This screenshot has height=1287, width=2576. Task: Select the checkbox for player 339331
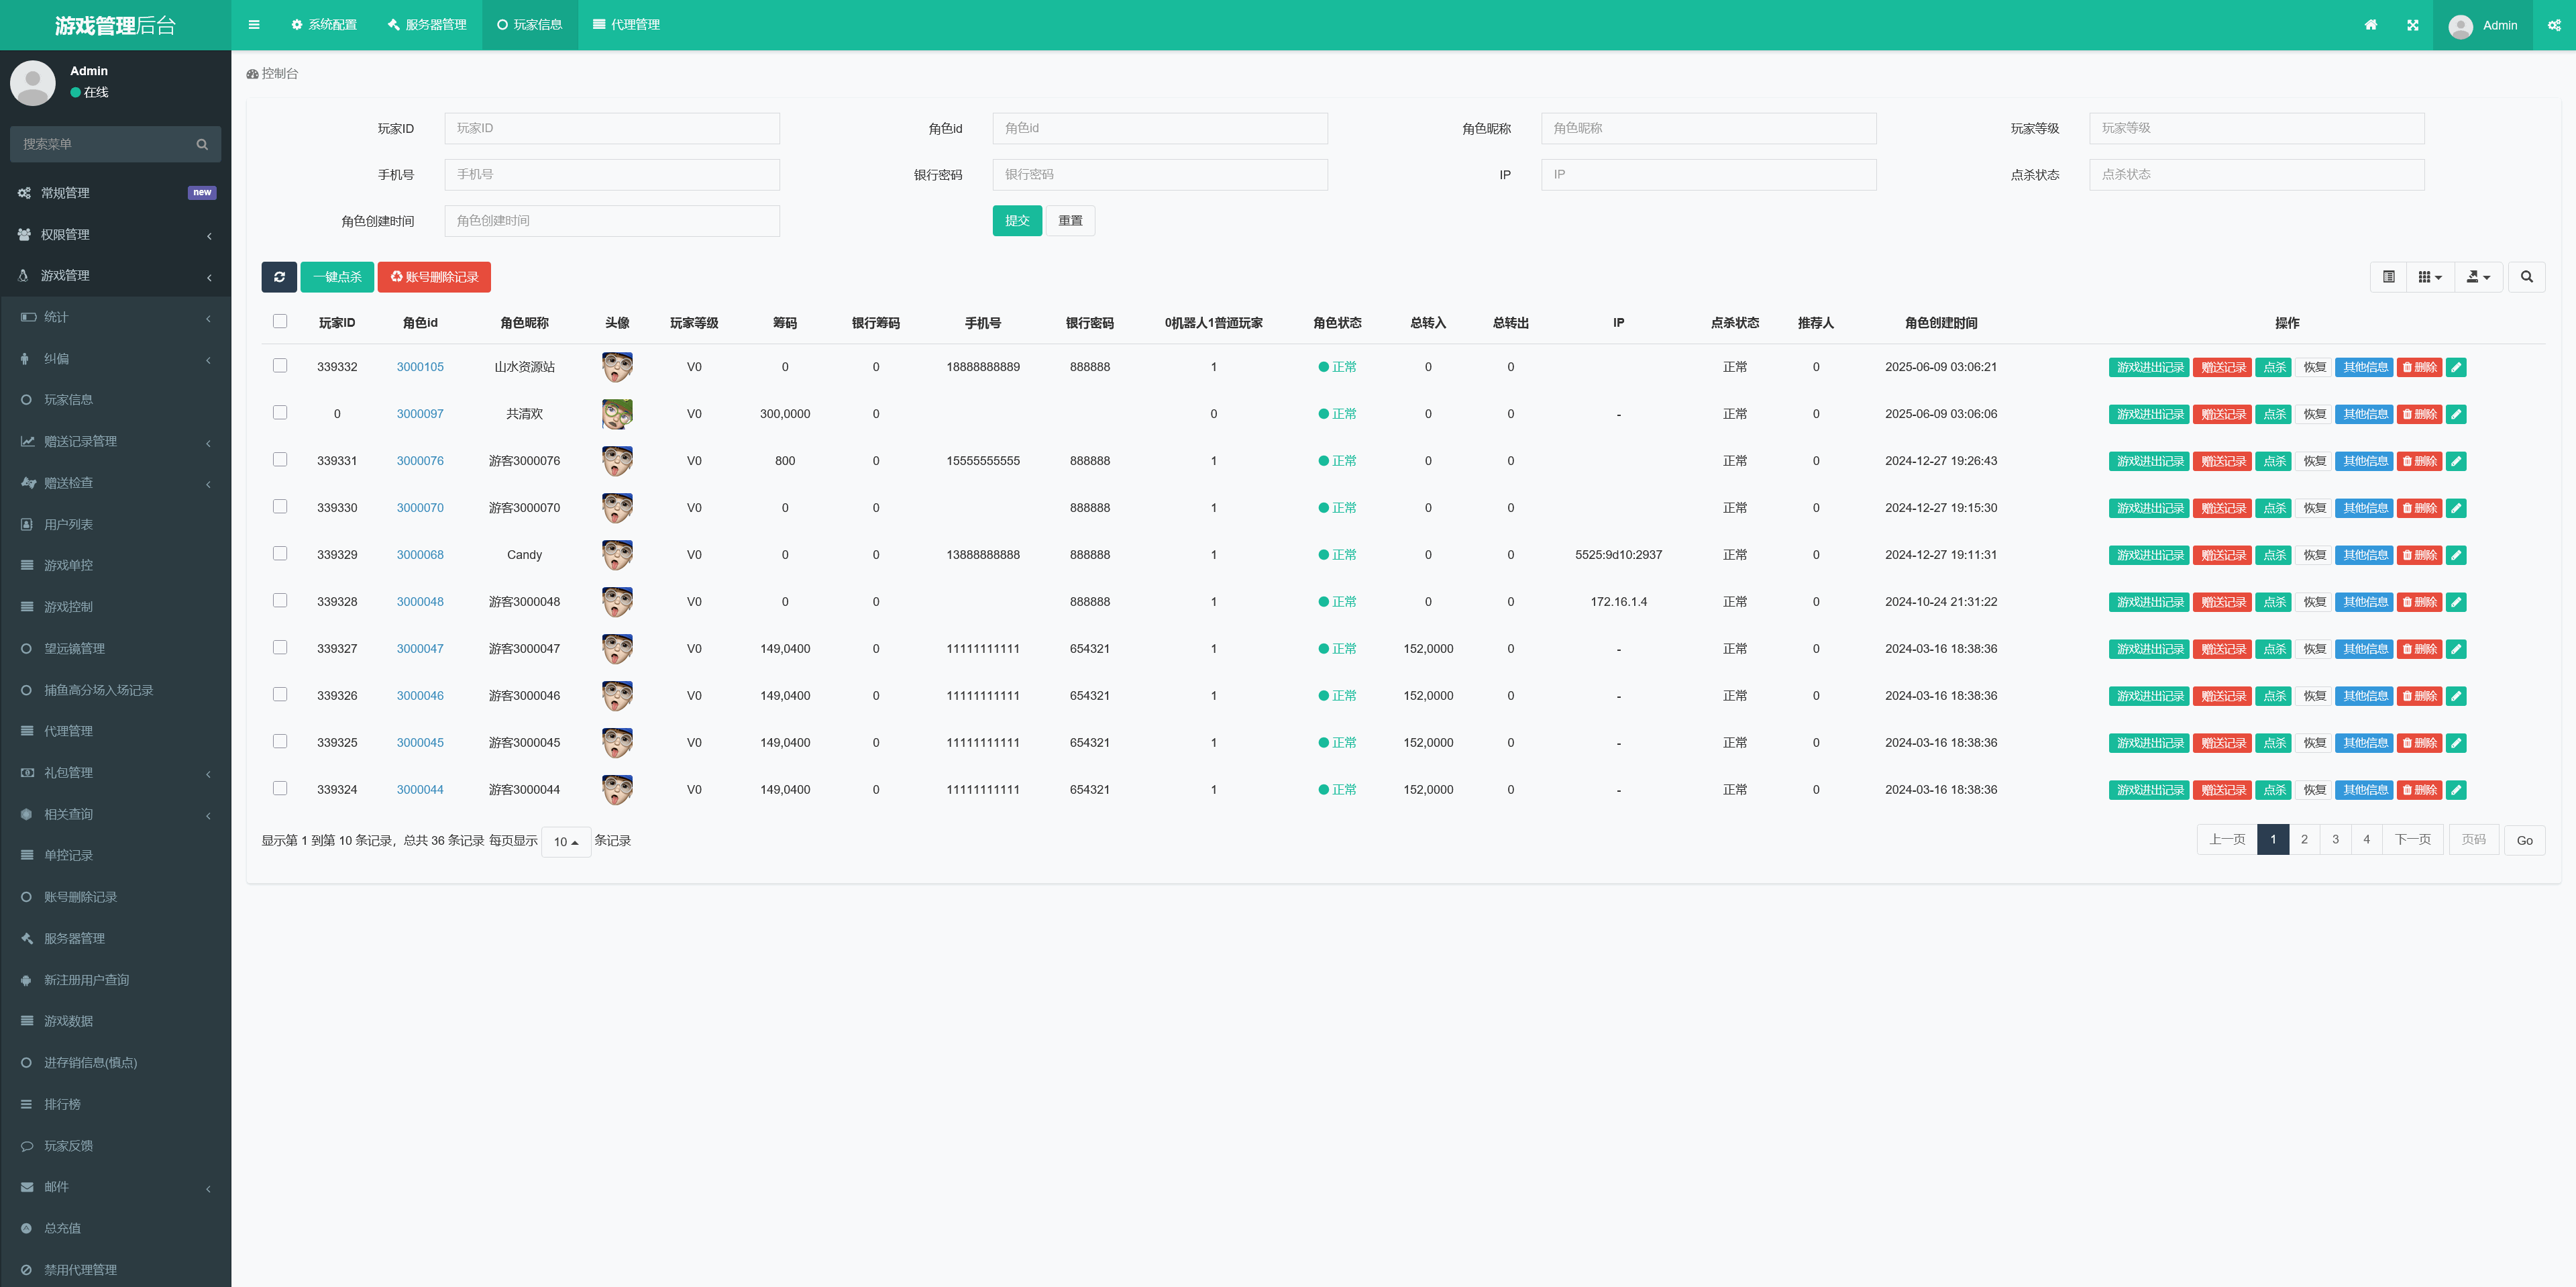(x=280, y=460)
